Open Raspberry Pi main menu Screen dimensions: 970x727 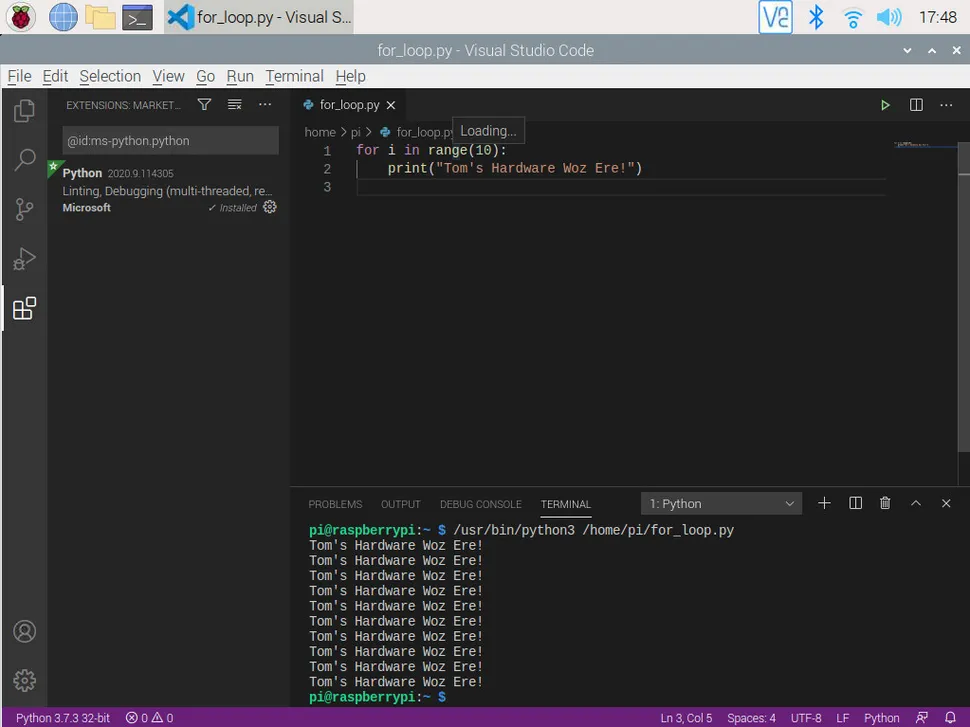(20, 17)
